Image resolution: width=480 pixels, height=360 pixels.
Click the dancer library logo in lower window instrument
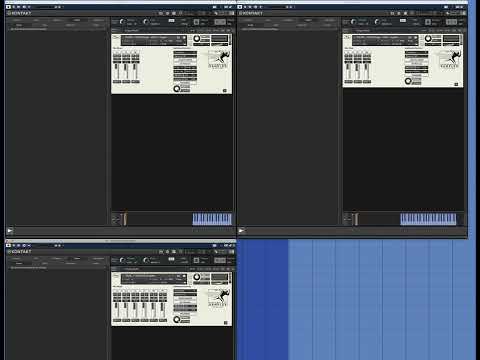point(218,298)
